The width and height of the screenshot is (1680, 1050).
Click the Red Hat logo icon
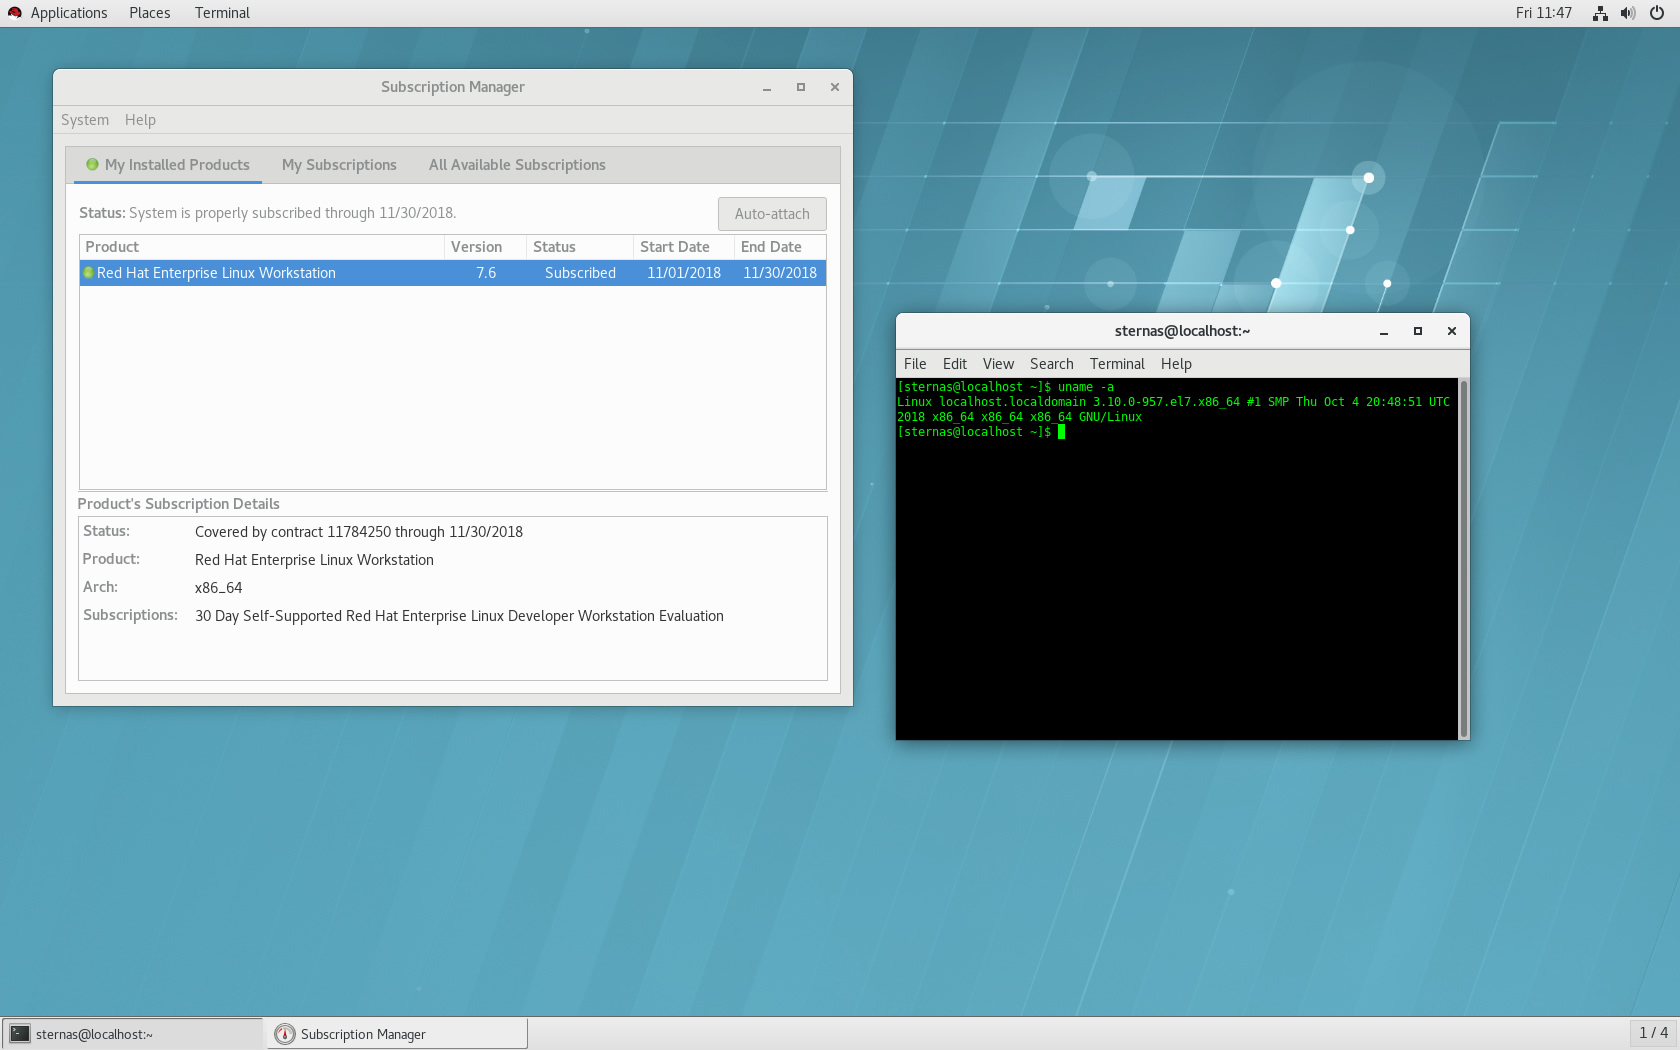[14, 13]
